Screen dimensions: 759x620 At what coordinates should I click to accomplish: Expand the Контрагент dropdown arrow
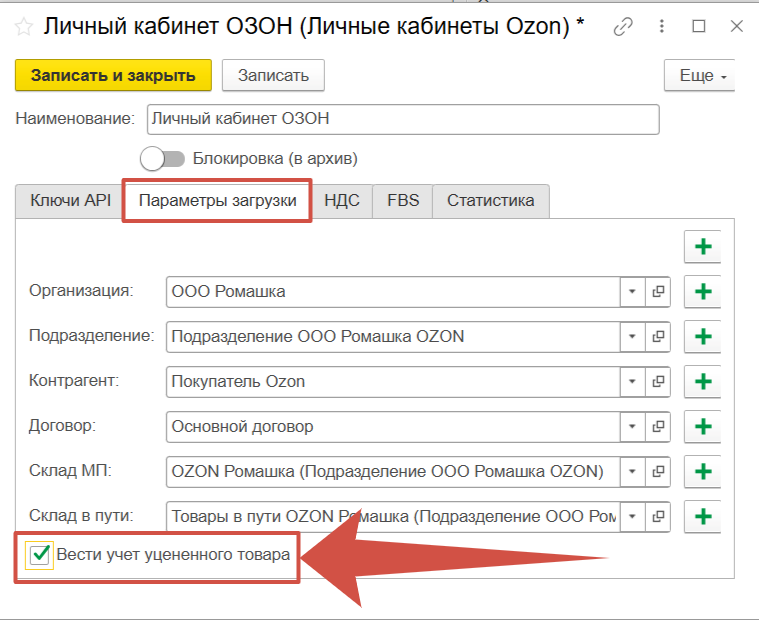[x=632, y=382]
